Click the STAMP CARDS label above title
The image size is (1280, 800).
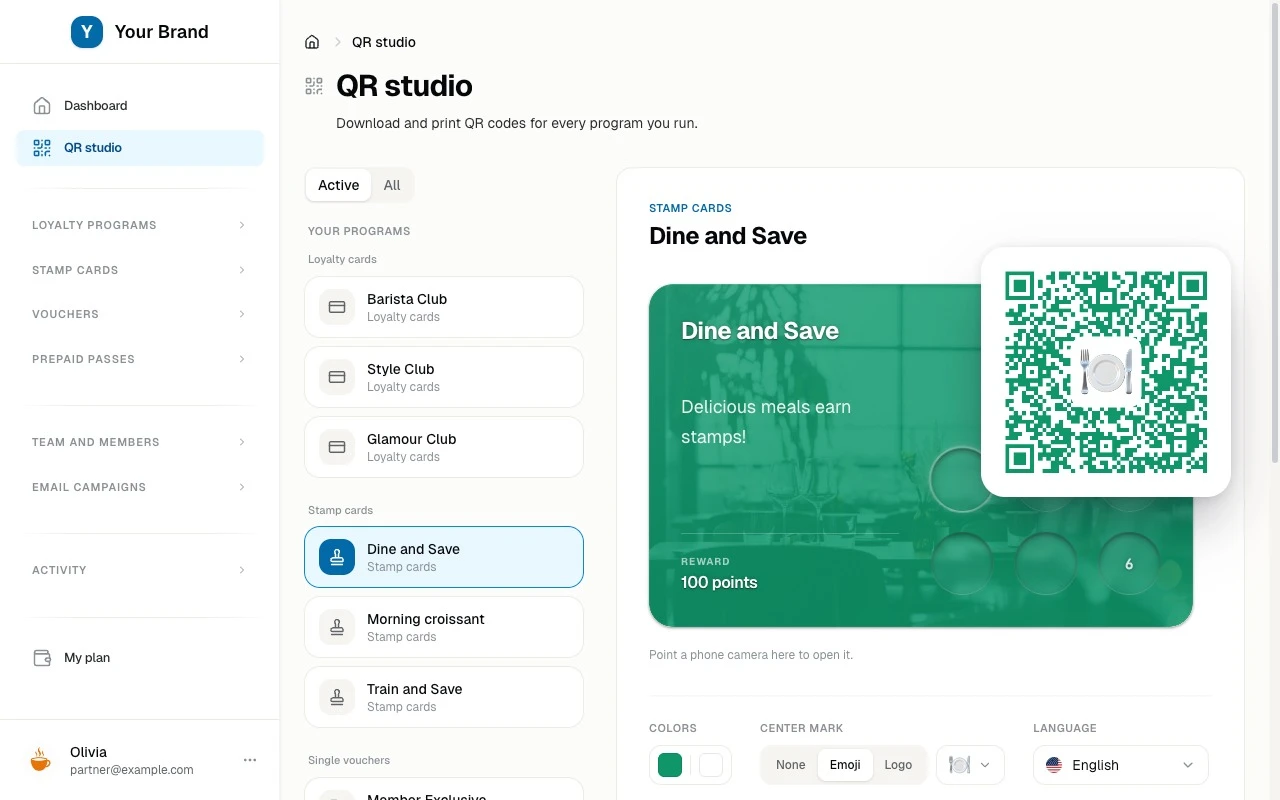(x=690, y=208)
